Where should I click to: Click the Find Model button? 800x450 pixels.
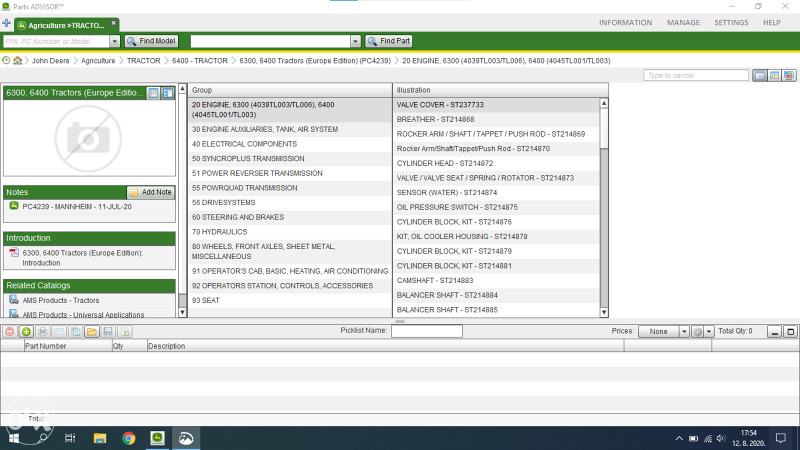(151, 41)
